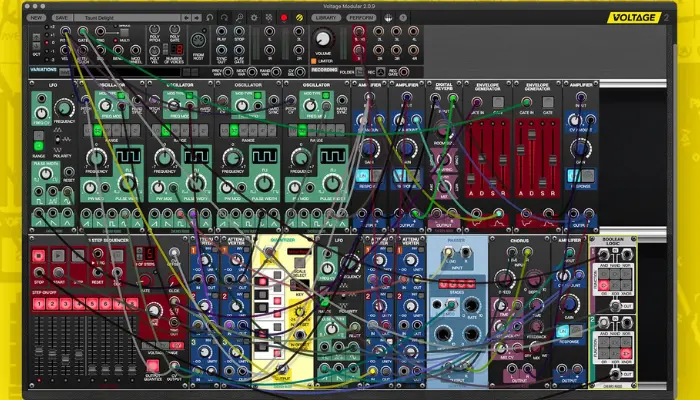Click the recording FOLDER icon
Image resolution: width=700 pixels, height=400 pixels.
point(360,72)
